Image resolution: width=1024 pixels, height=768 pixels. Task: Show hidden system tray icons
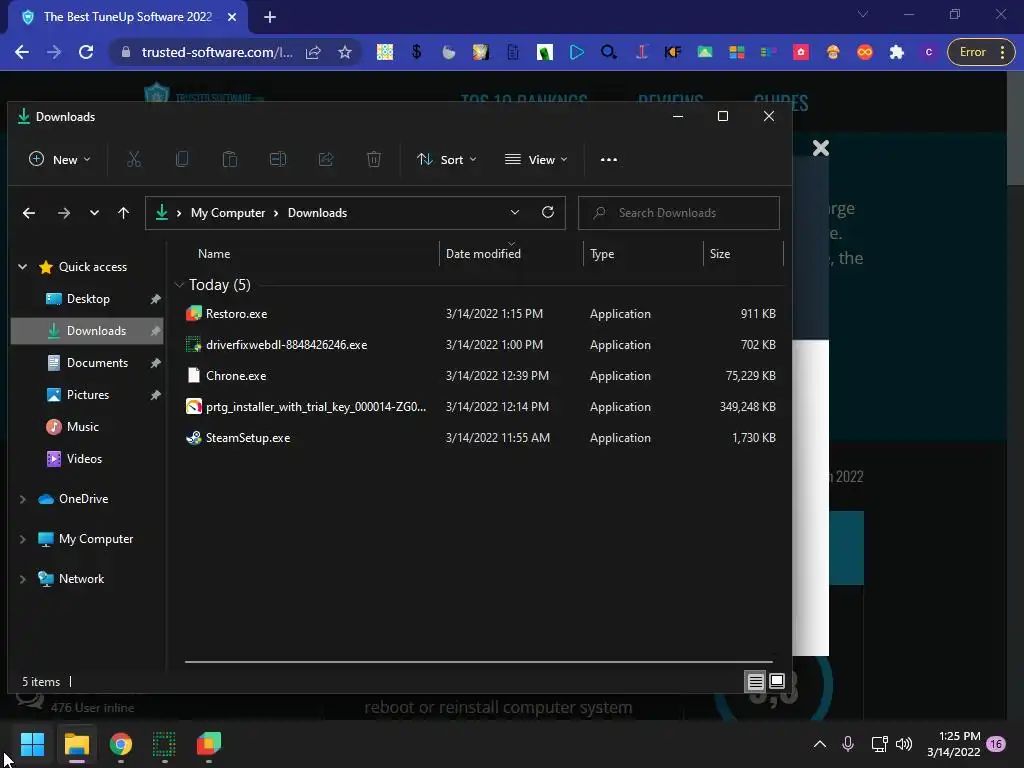(x=820, y=744)
